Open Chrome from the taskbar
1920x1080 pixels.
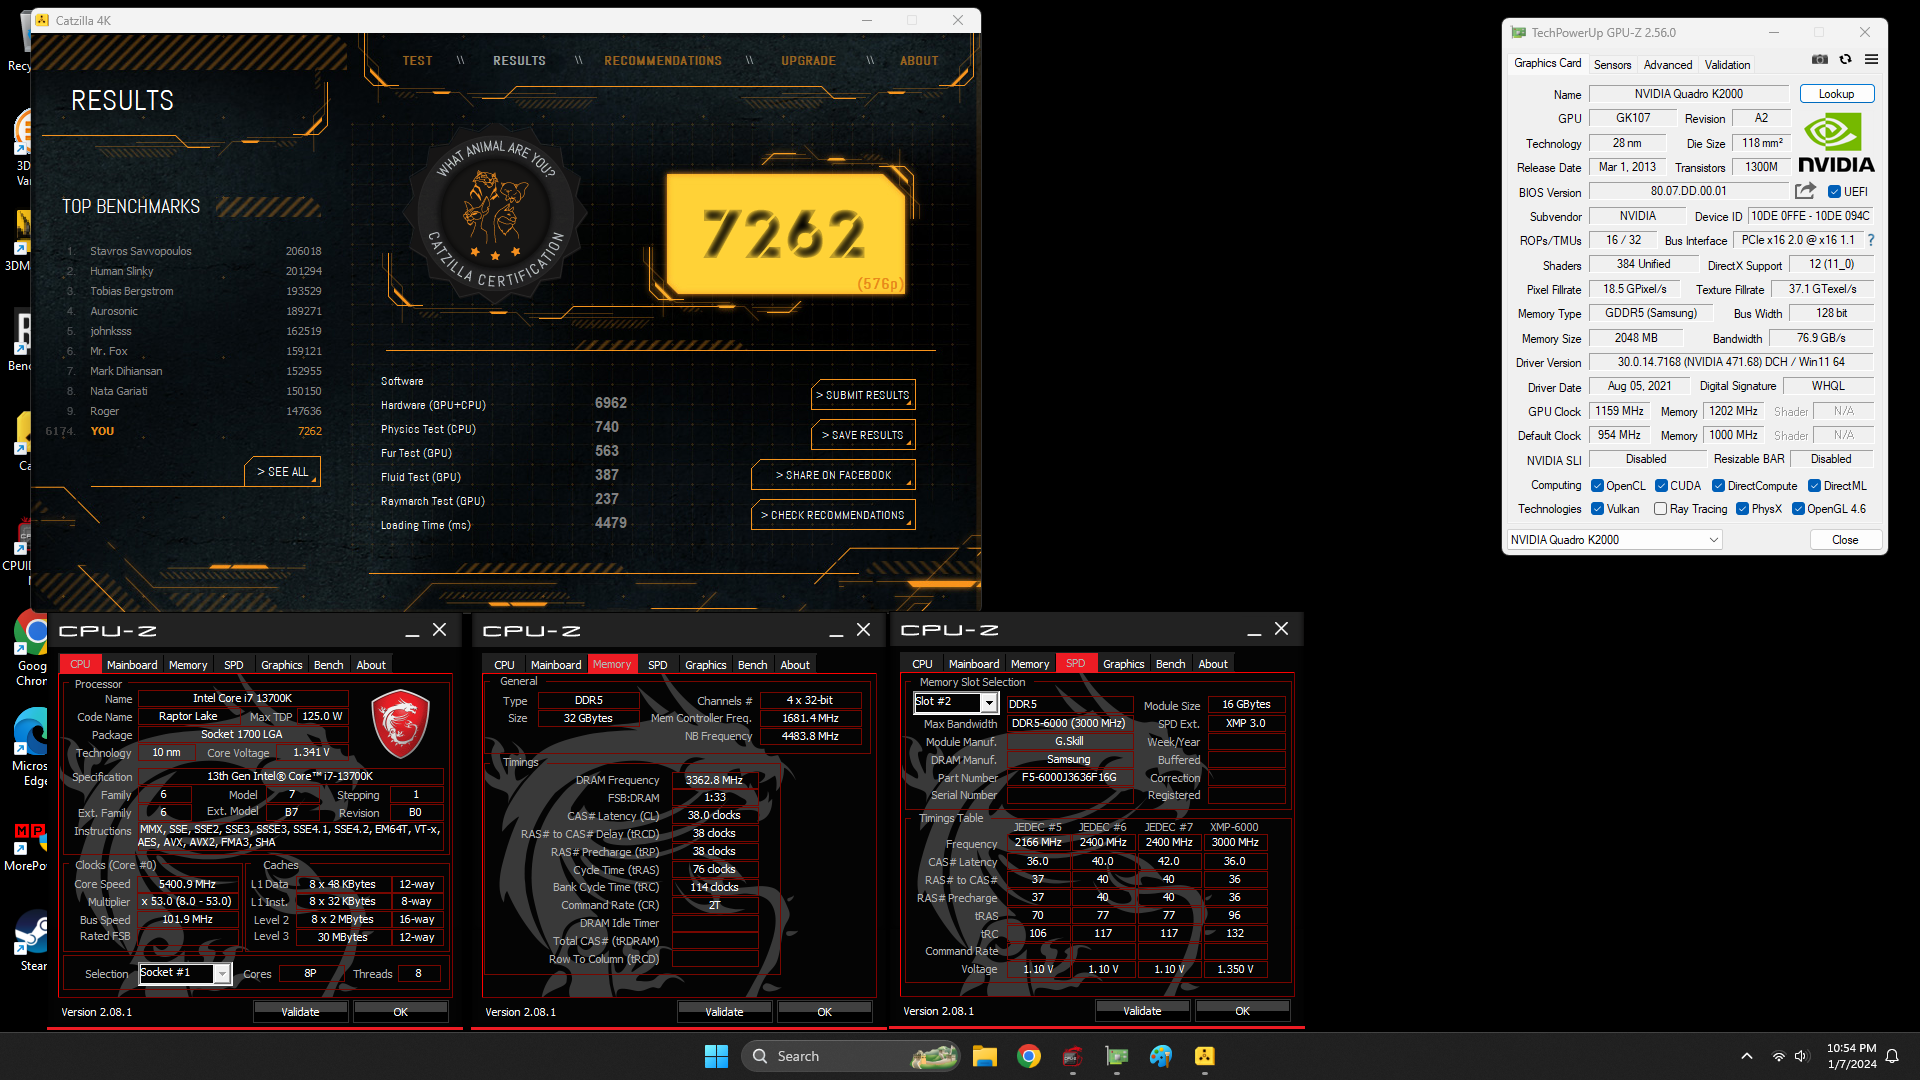(1029, 1056)
